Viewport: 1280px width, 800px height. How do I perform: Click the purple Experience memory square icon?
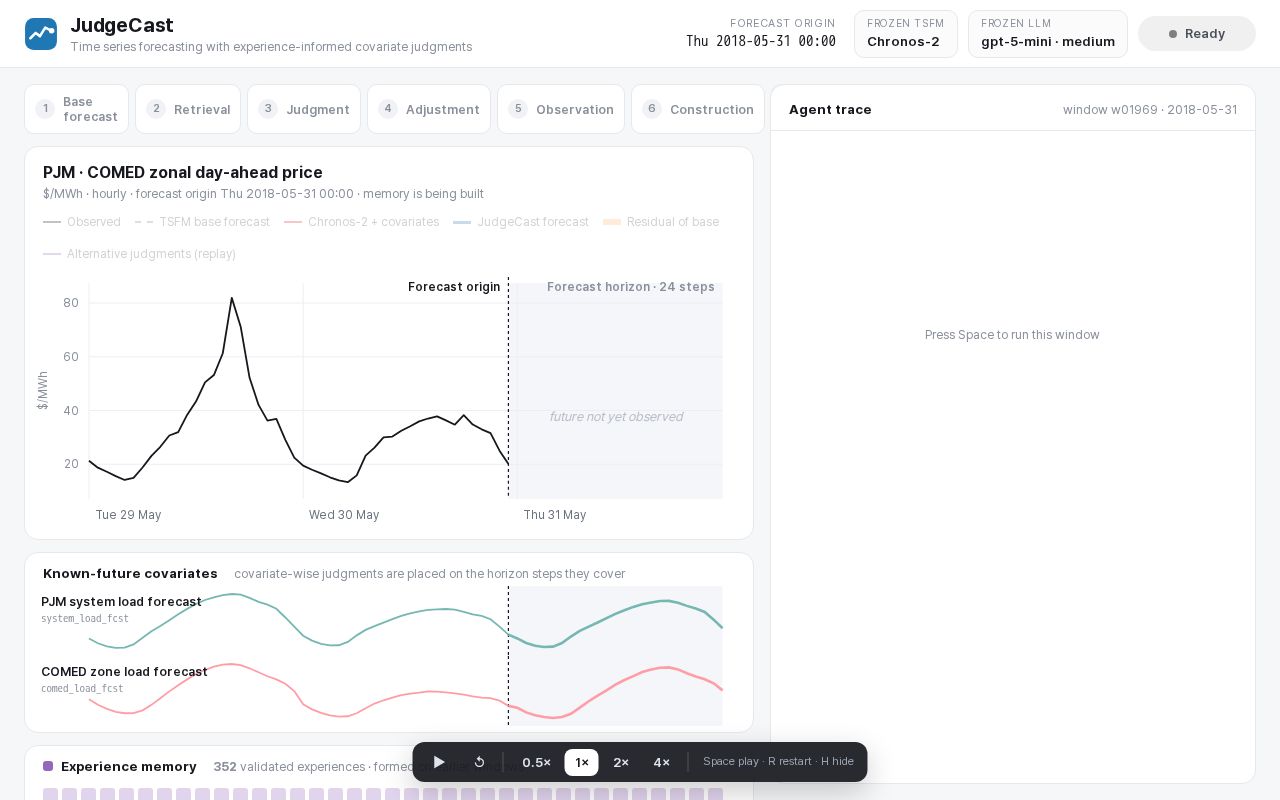(48, 767)
